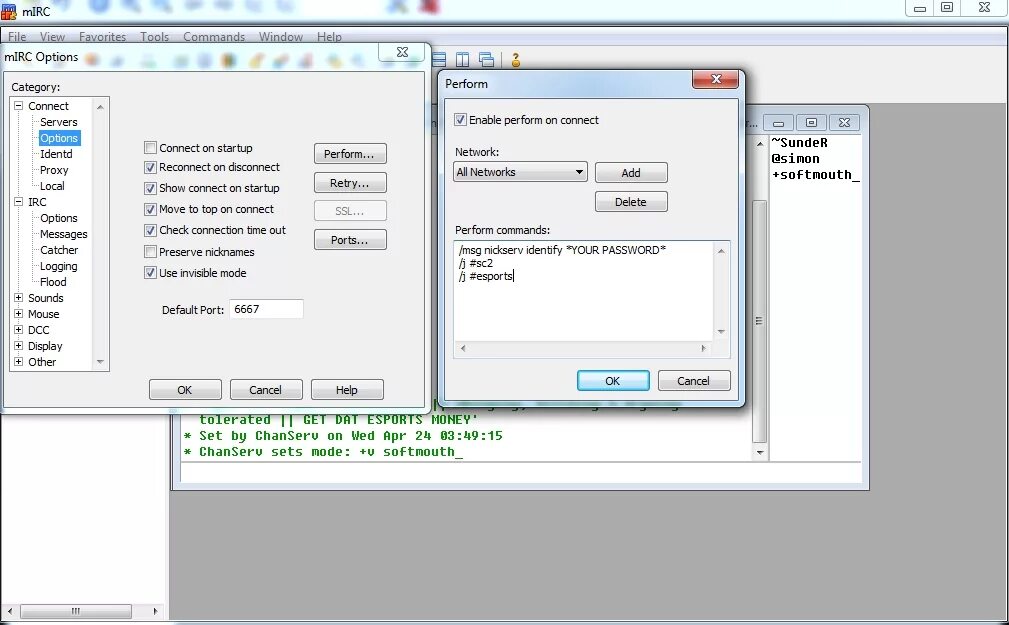
Task: Click the Default Port field
Action: (x=266, y=309)
